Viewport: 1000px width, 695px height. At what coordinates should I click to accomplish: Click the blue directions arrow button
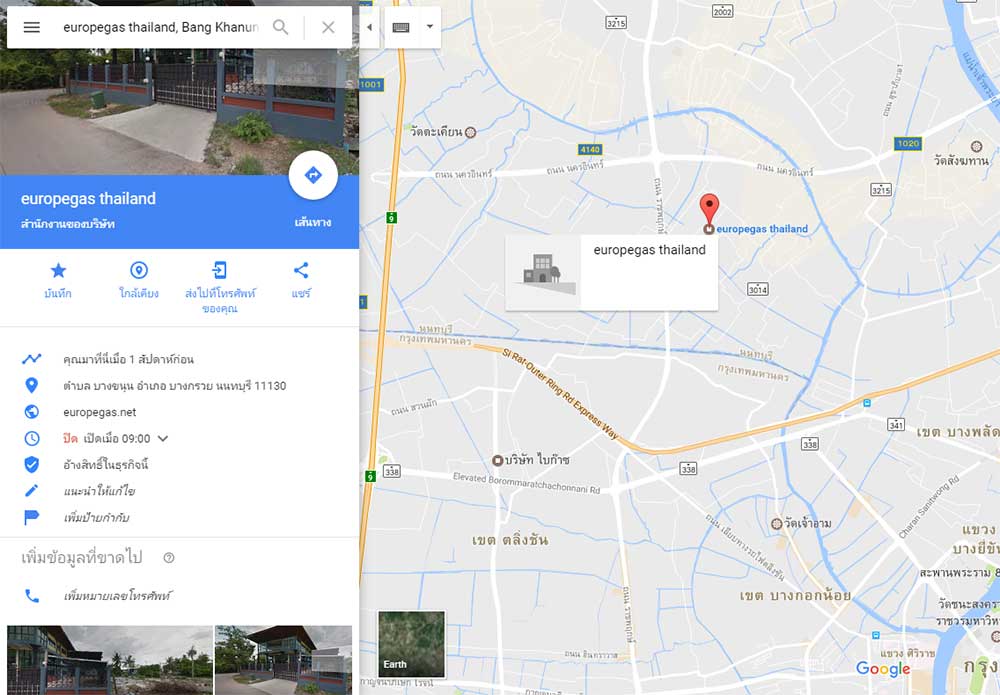click(313, 175)
